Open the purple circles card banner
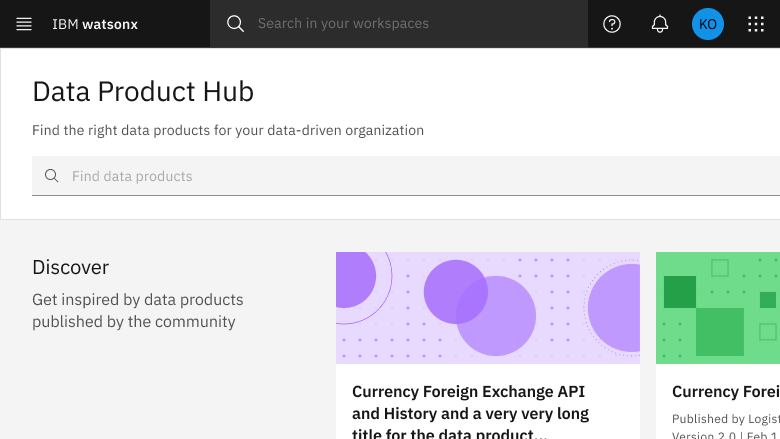The width and height of the screenshot is (780, 439). (x=487, y=307)
